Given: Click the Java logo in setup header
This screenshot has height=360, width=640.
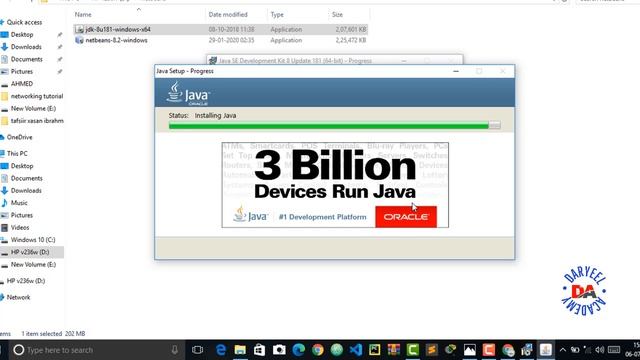Looking at the screenshot, I should 188,93.
